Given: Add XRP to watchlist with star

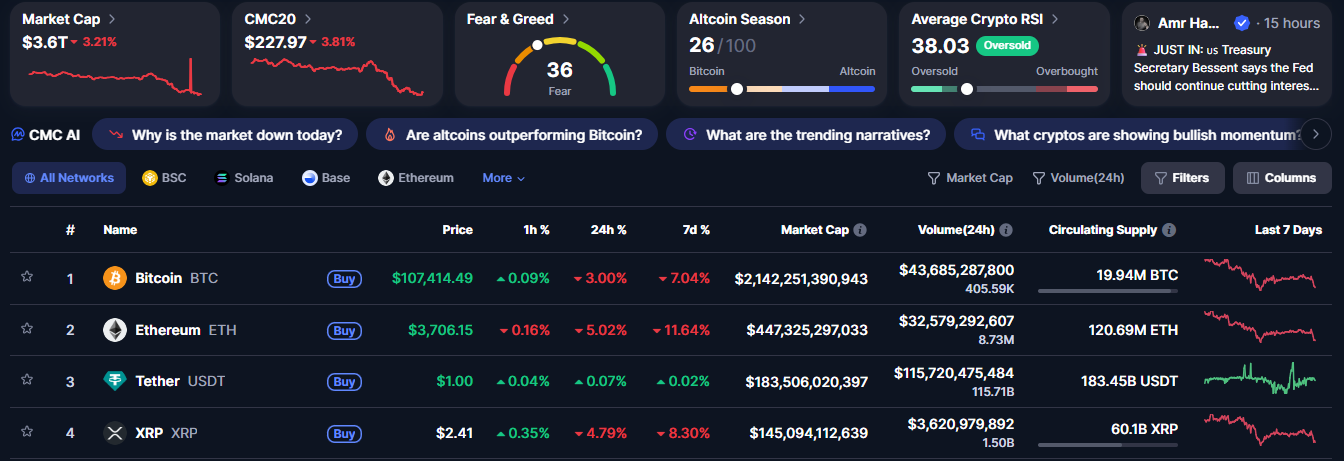Looking at the screenshot, I should pyautogui.click(x=27, y=432).
